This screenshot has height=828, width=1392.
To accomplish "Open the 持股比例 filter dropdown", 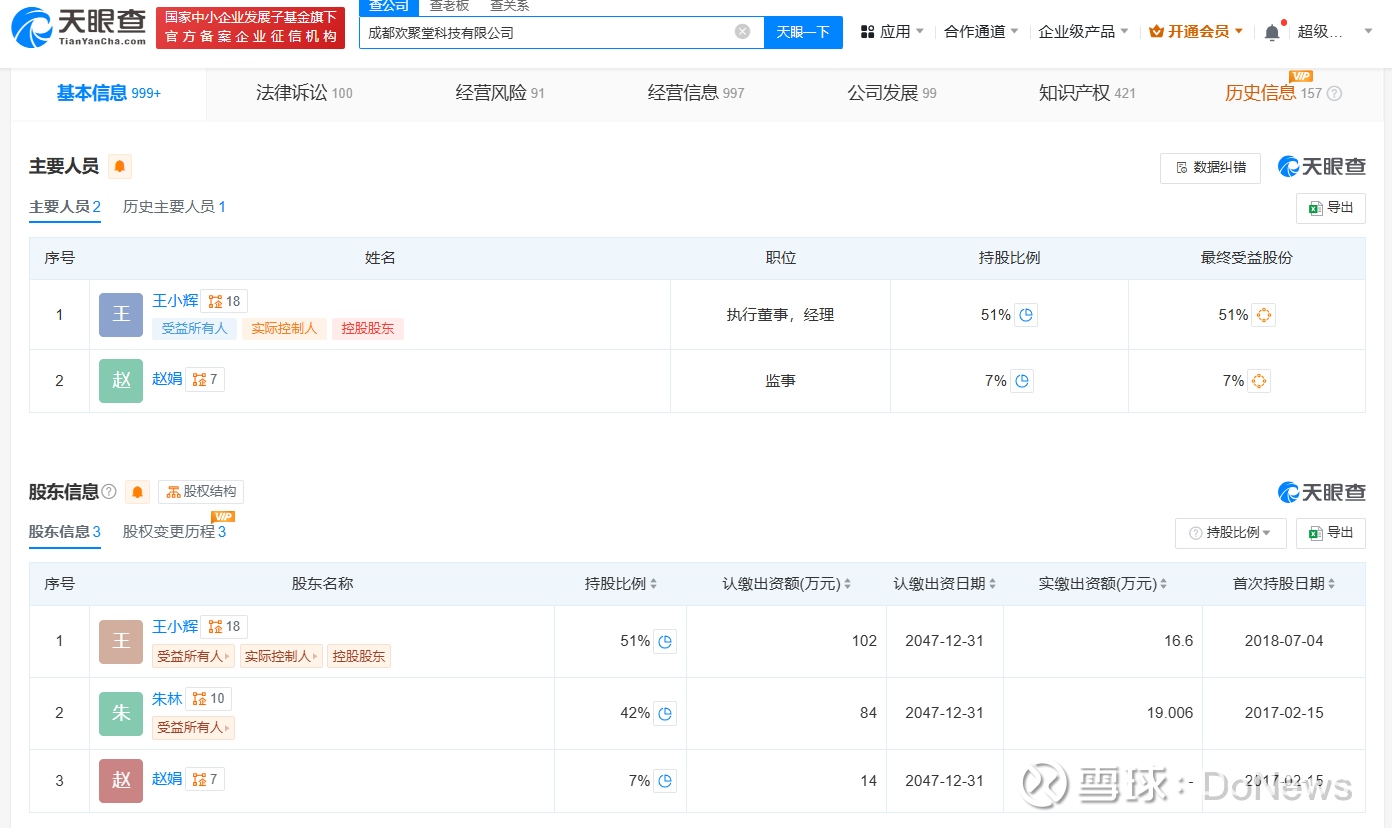I will 1230,533.
